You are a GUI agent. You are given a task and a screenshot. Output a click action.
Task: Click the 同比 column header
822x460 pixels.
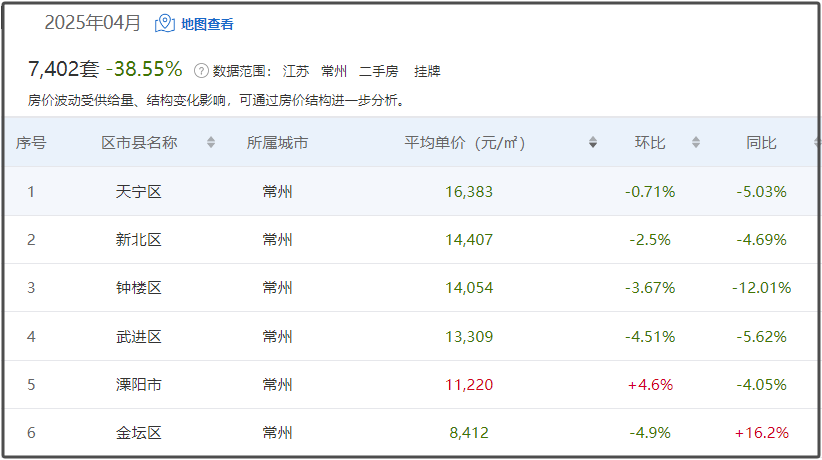(x=761, y=143)
